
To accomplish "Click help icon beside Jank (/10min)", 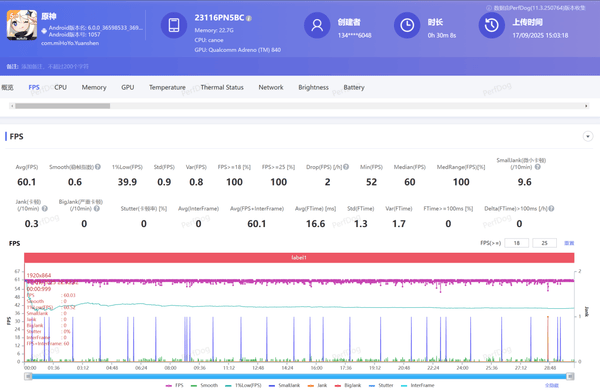I will 45,209.
